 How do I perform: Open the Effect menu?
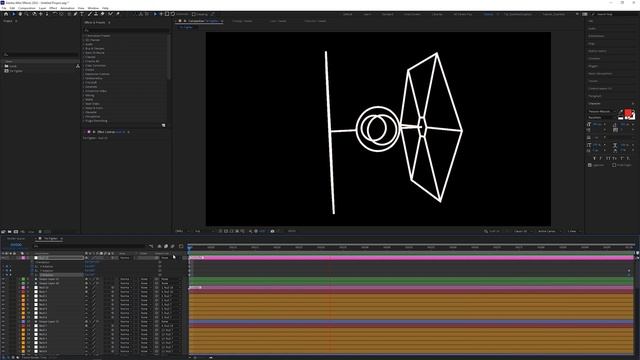point(53,8)
